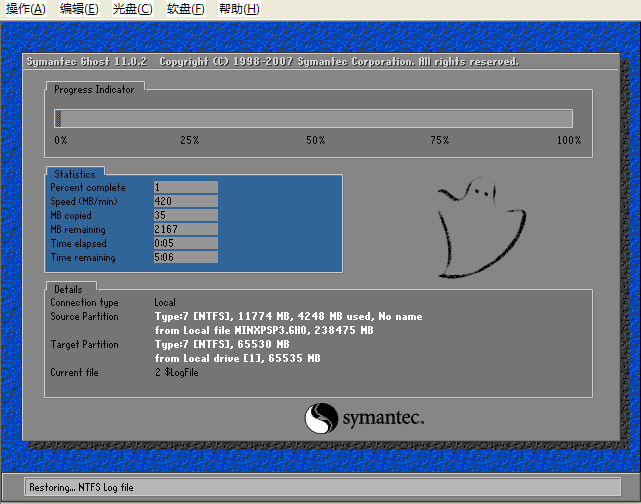Image resolution: width=641 pixels, height=504 pixels.
Task: Click the 100% progress marker
Action: click(x=569, y=140)
